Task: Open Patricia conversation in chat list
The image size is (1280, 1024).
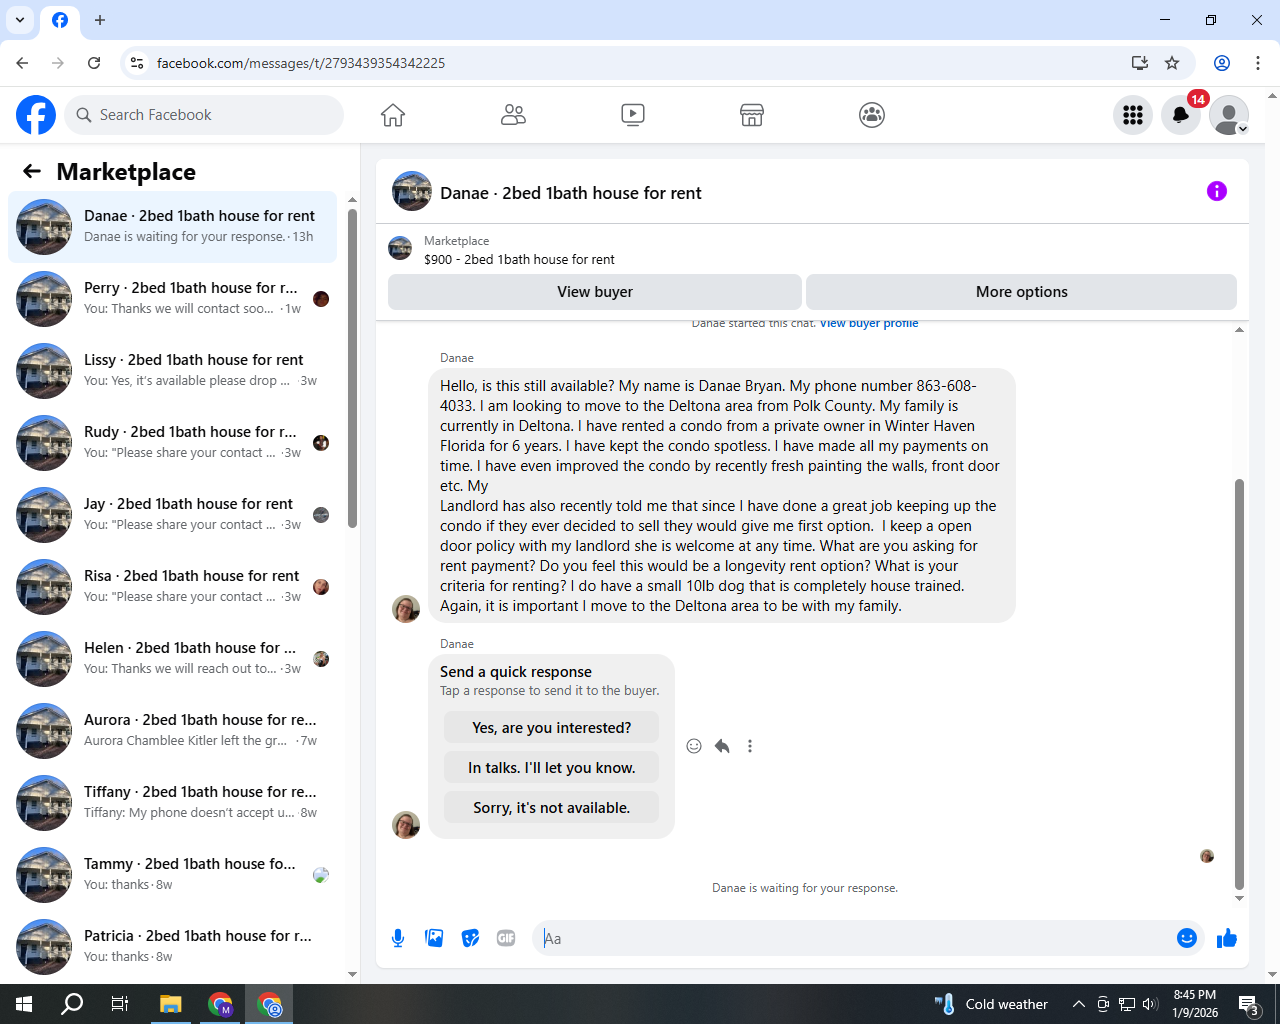Action: (x=172, y=947)
